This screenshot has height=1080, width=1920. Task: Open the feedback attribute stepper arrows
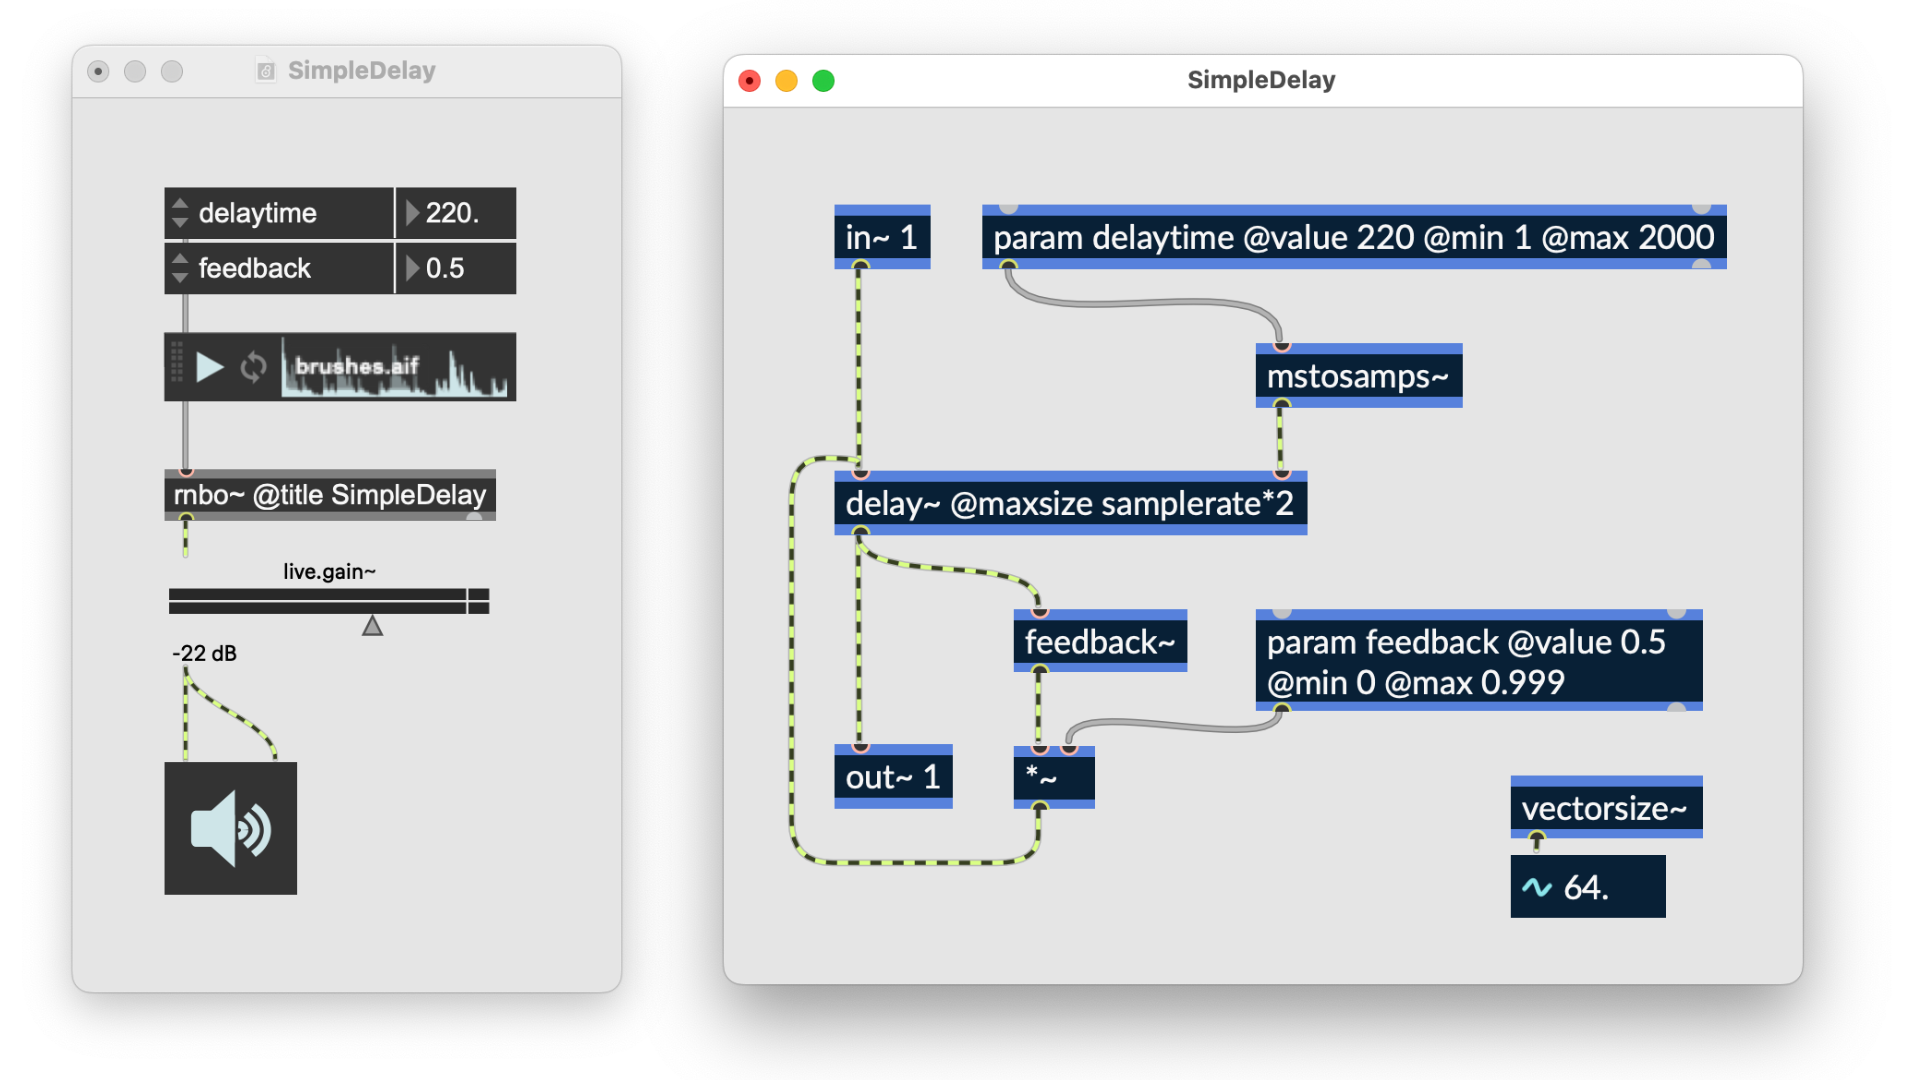(180, 267)
